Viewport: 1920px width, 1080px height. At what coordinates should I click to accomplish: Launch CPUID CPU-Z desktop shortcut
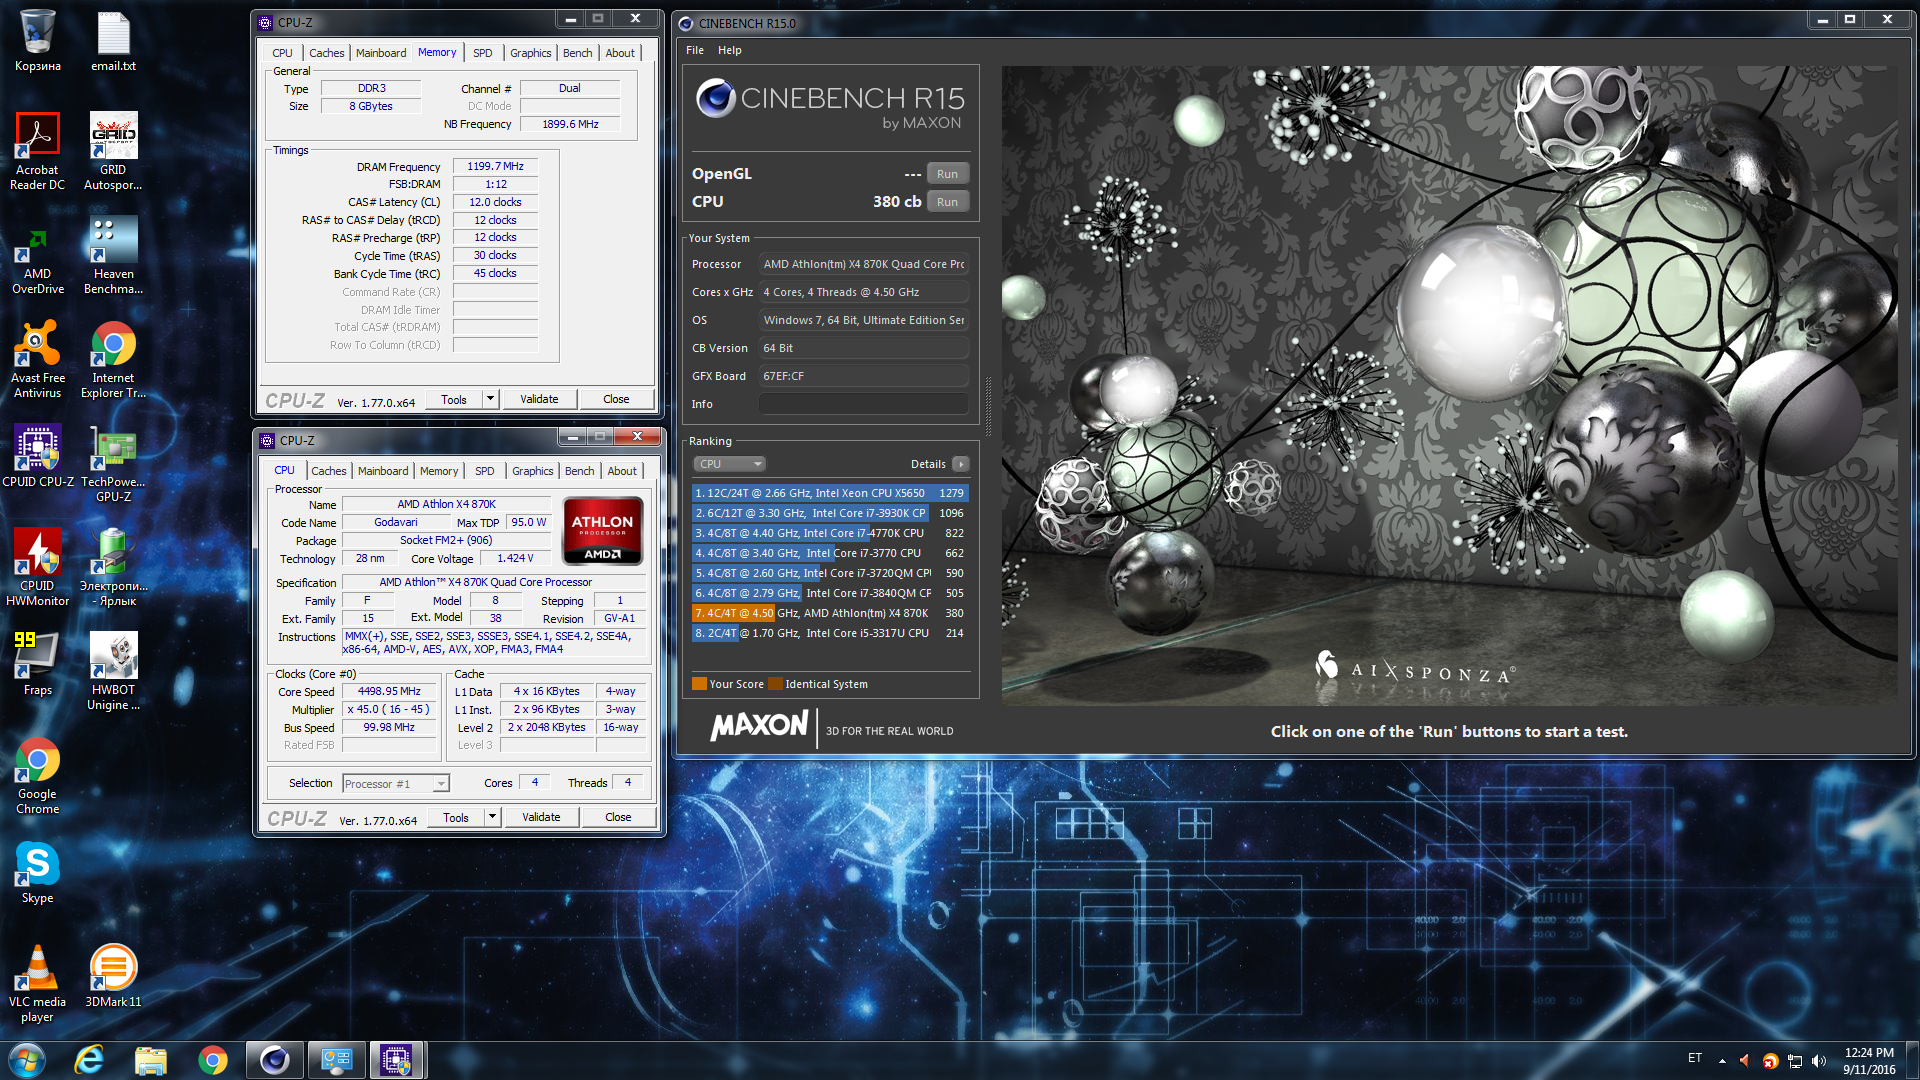coord(37,456)
